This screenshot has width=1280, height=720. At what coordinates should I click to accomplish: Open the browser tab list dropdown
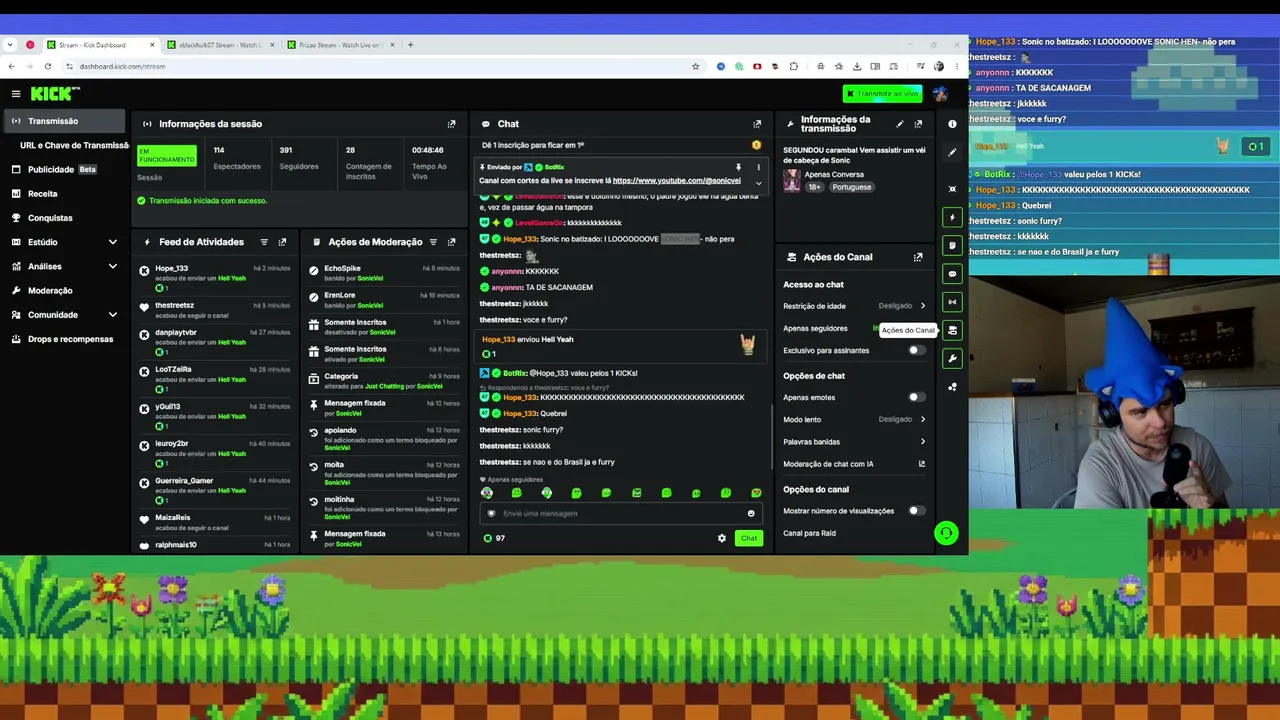pyautogui.click(x=10, y=45)
